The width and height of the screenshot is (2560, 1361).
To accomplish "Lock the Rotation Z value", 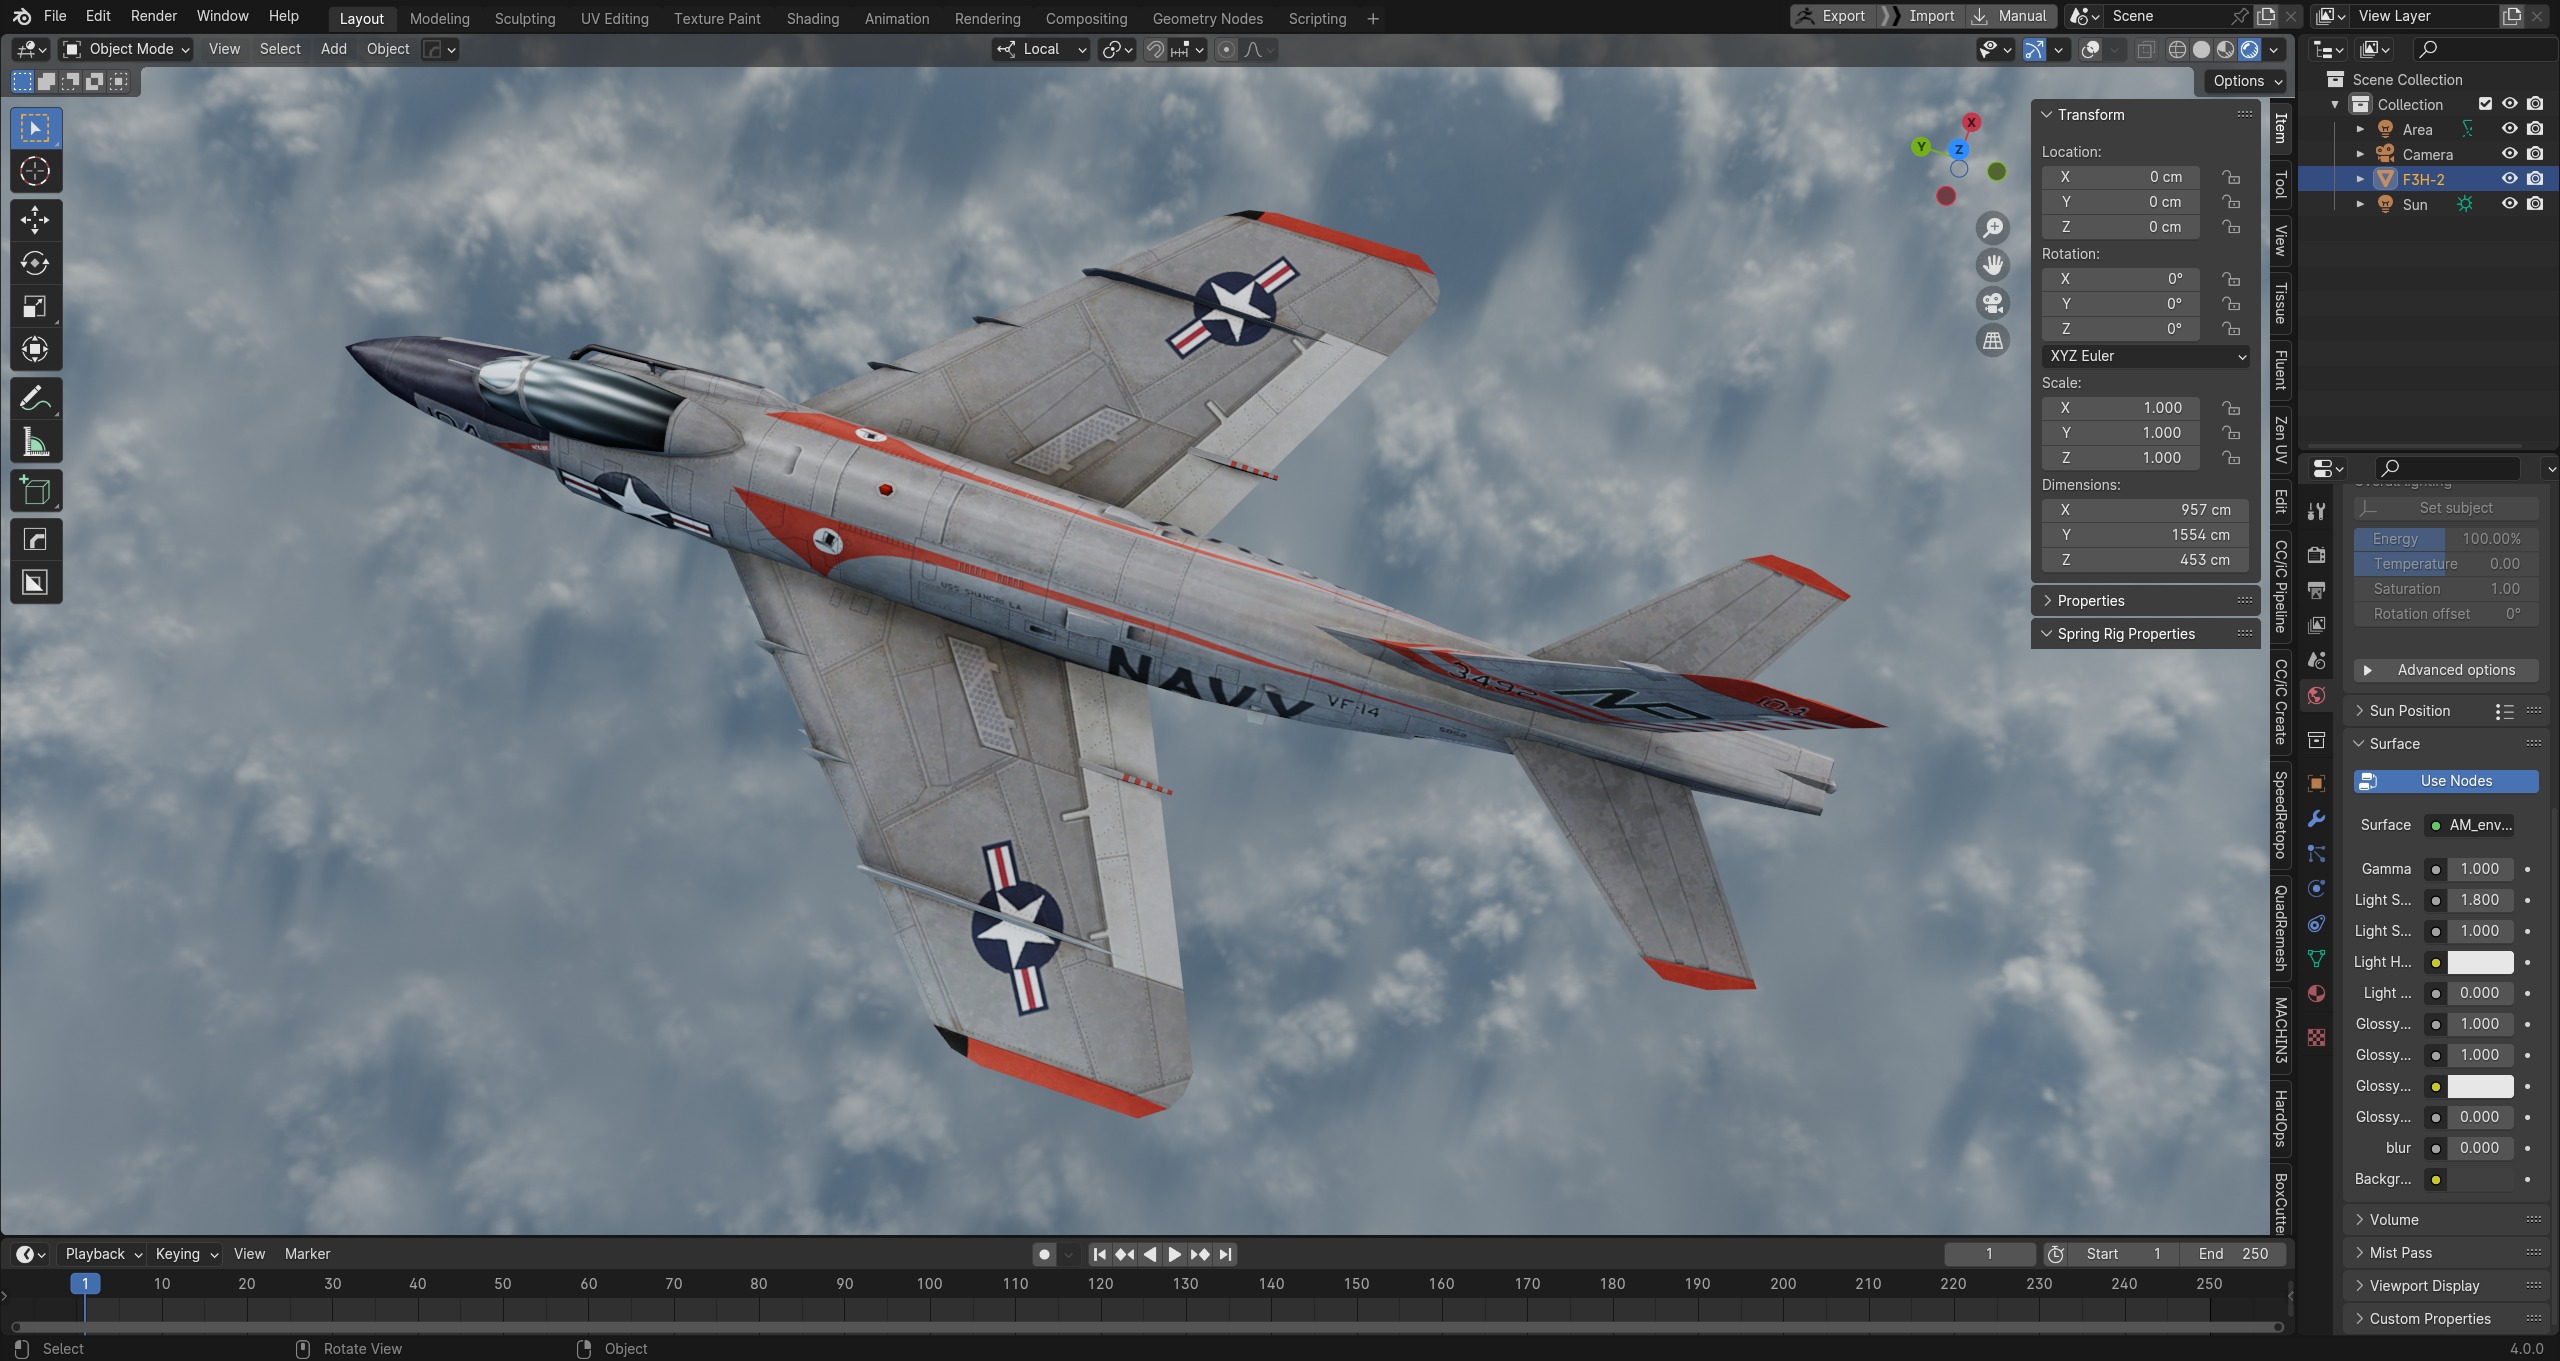I will point(2231,329).
